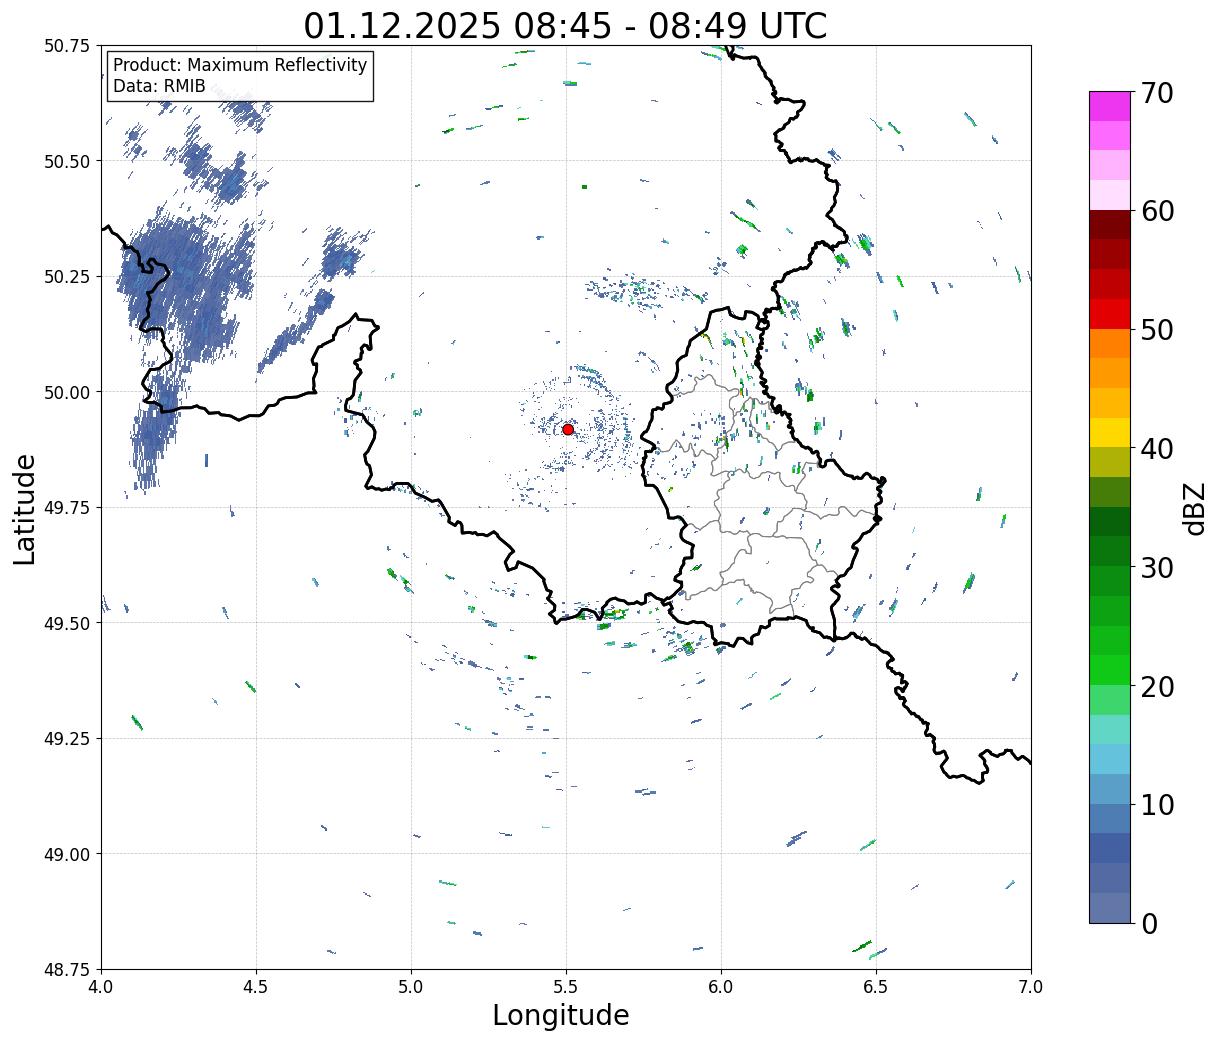The width and height of the screenshot is (1219, 1040).
Task: Click the longitude tick label 5.5
Action: 566,987
